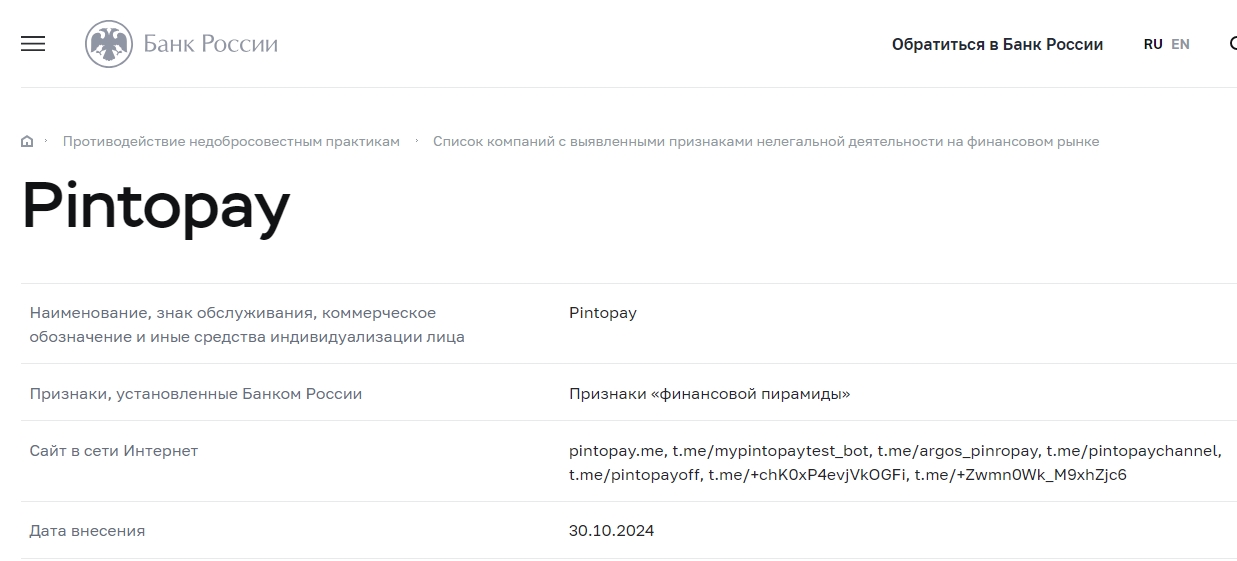Image resolution: width=1237 pixels, height=561 pixels.
Task: Open the hamburger main menu
Action: point(33,44)
